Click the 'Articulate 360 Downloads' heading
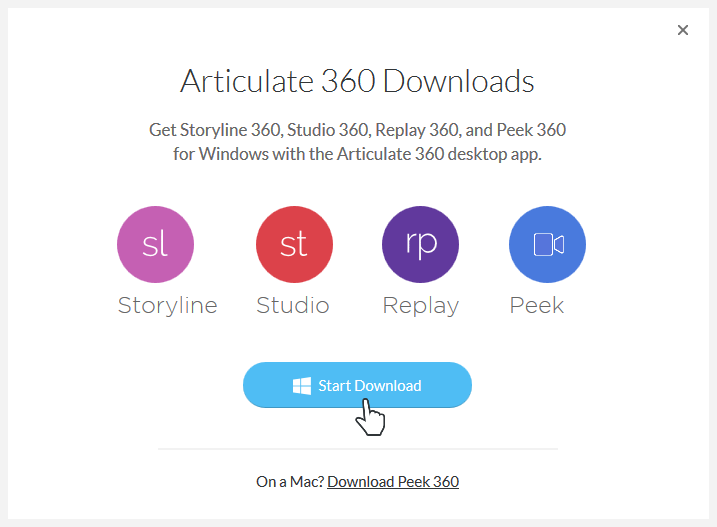717x527 pixels. tap(357, 81)
